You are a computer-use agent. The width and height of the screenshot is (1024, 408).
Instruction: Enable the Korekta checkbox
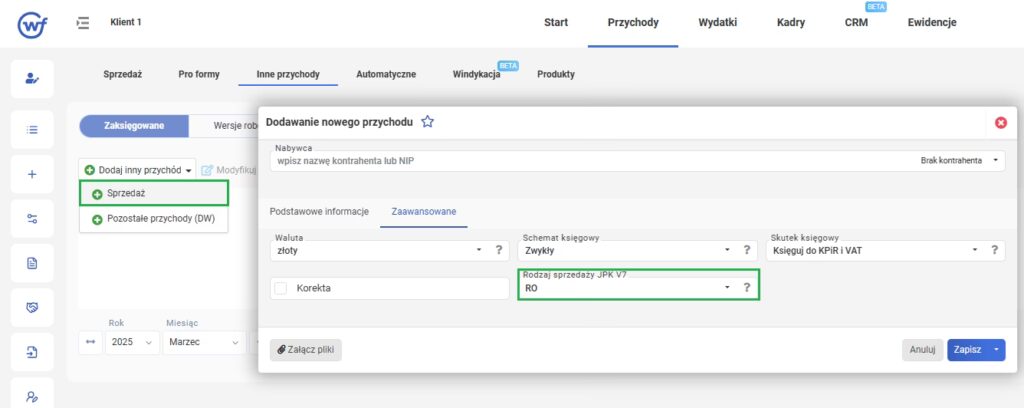click(x=281, y=288)
